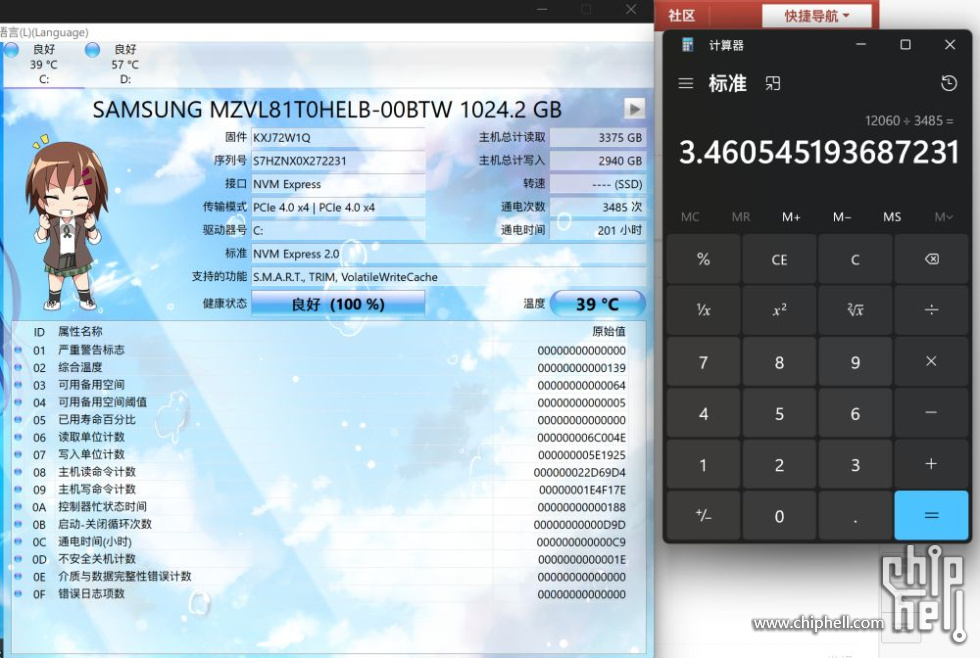This screenshot has width=980, height=658.
Task: Select the C: drive tab showing 39 °C
Action: point(42,64)
